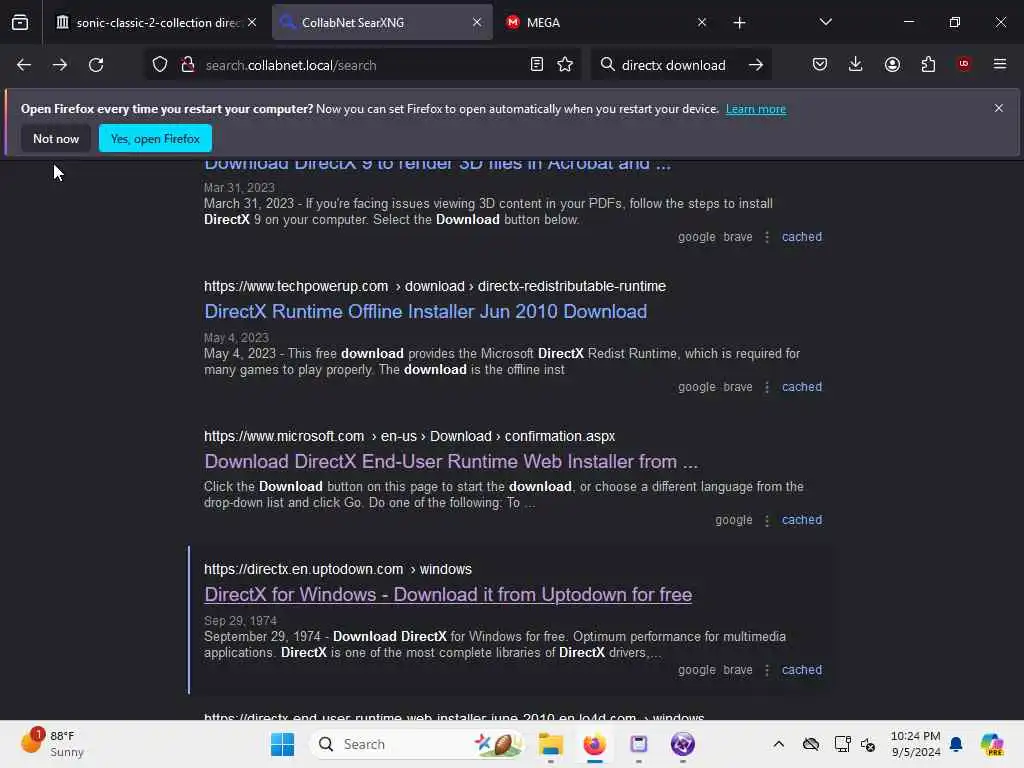Open cached link for microsoft.com result

pos(801,520)
